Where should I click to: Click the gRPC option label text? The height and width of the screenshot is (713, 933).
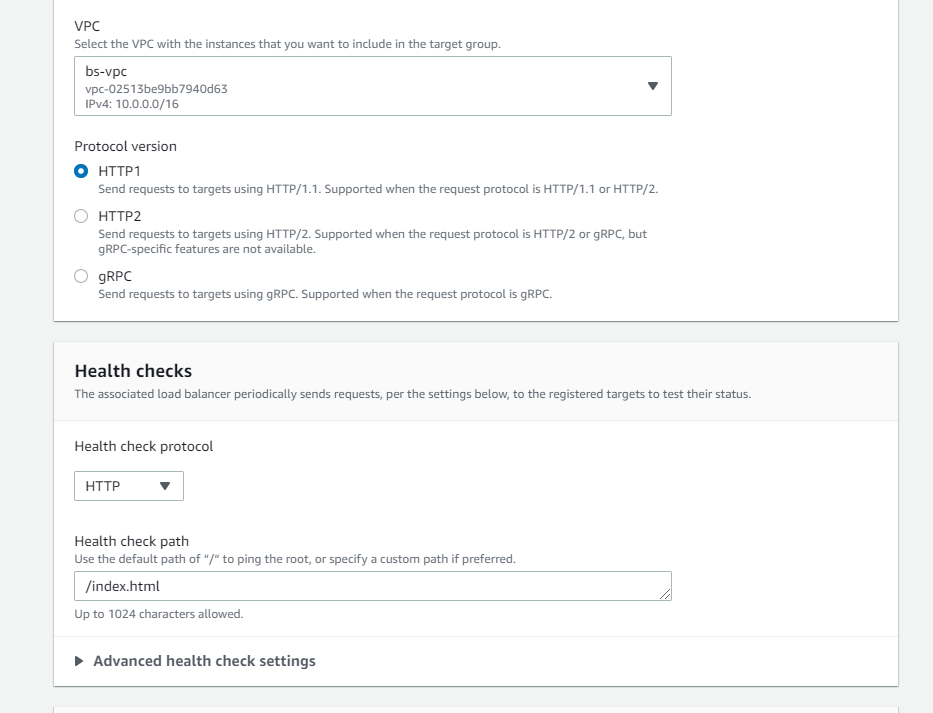[x=115, y=276]
